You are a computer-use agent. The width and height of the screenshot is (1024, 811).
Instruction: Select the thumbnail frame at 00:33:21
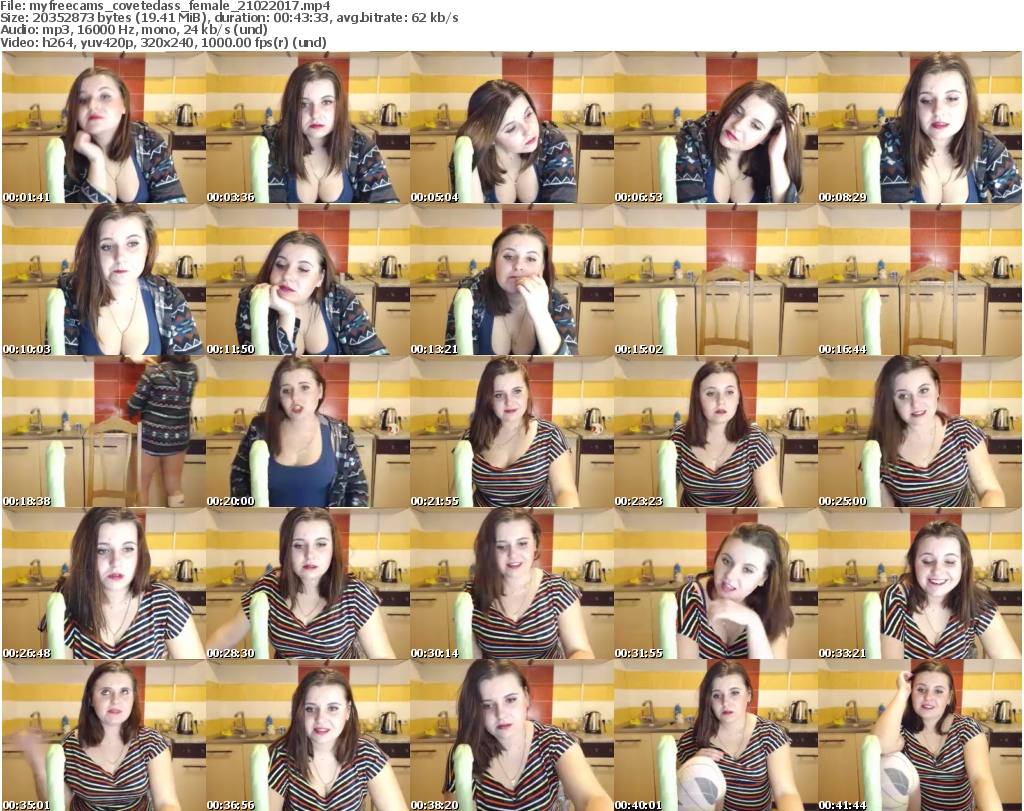[920, 584]
